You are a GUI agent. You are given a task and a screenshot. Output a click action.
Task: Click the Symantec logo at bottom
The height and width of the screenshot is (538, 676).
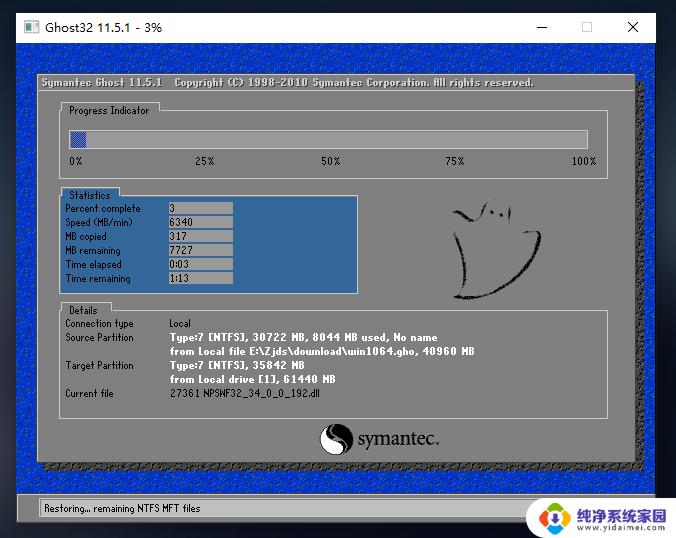(x=379, y=439)
